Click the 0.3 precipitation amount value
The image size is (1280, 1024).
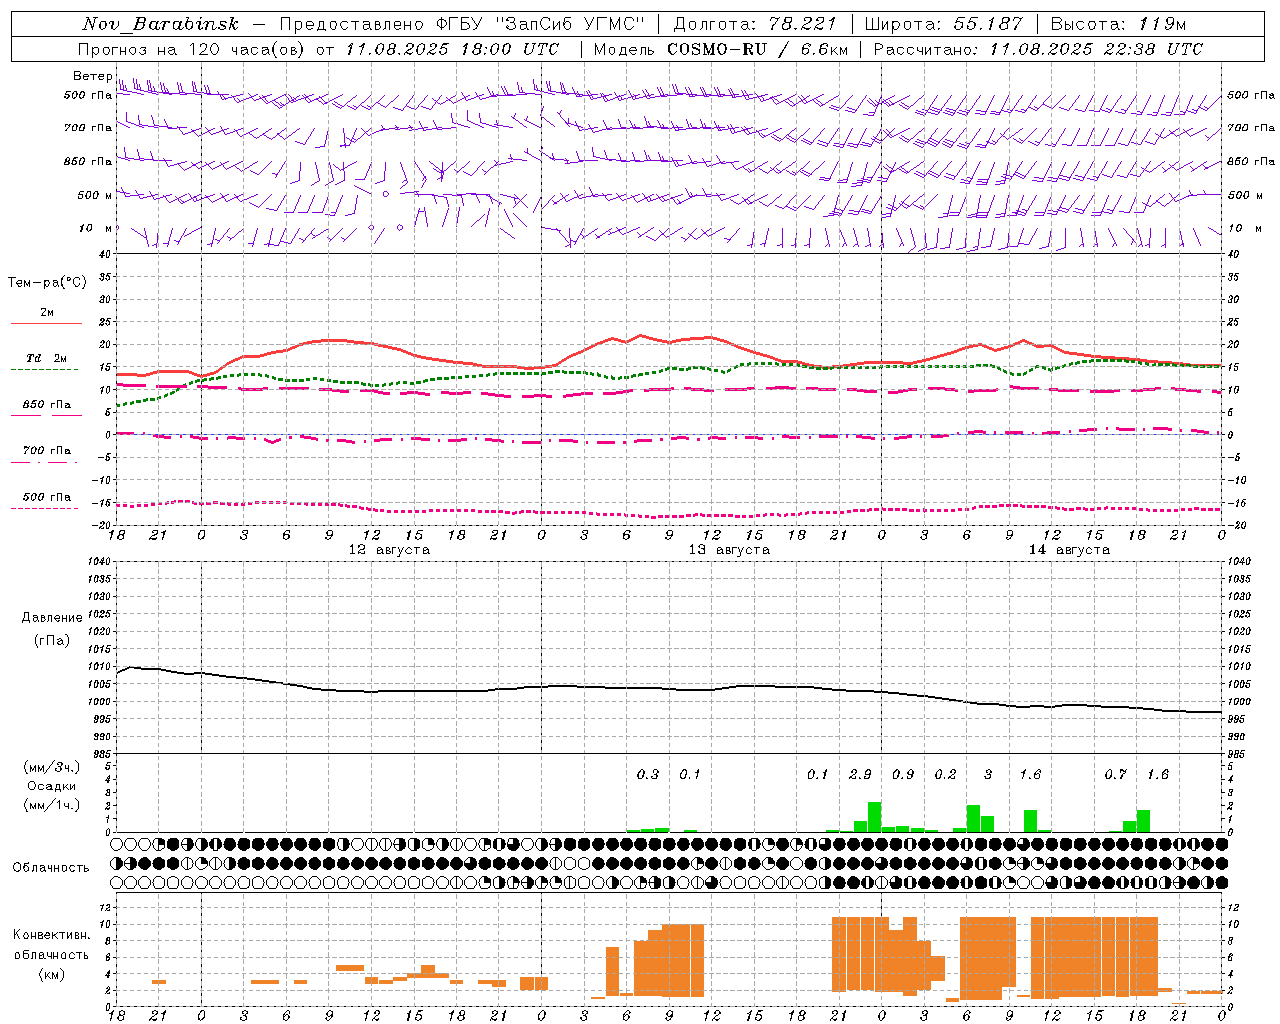pos(648,774)
